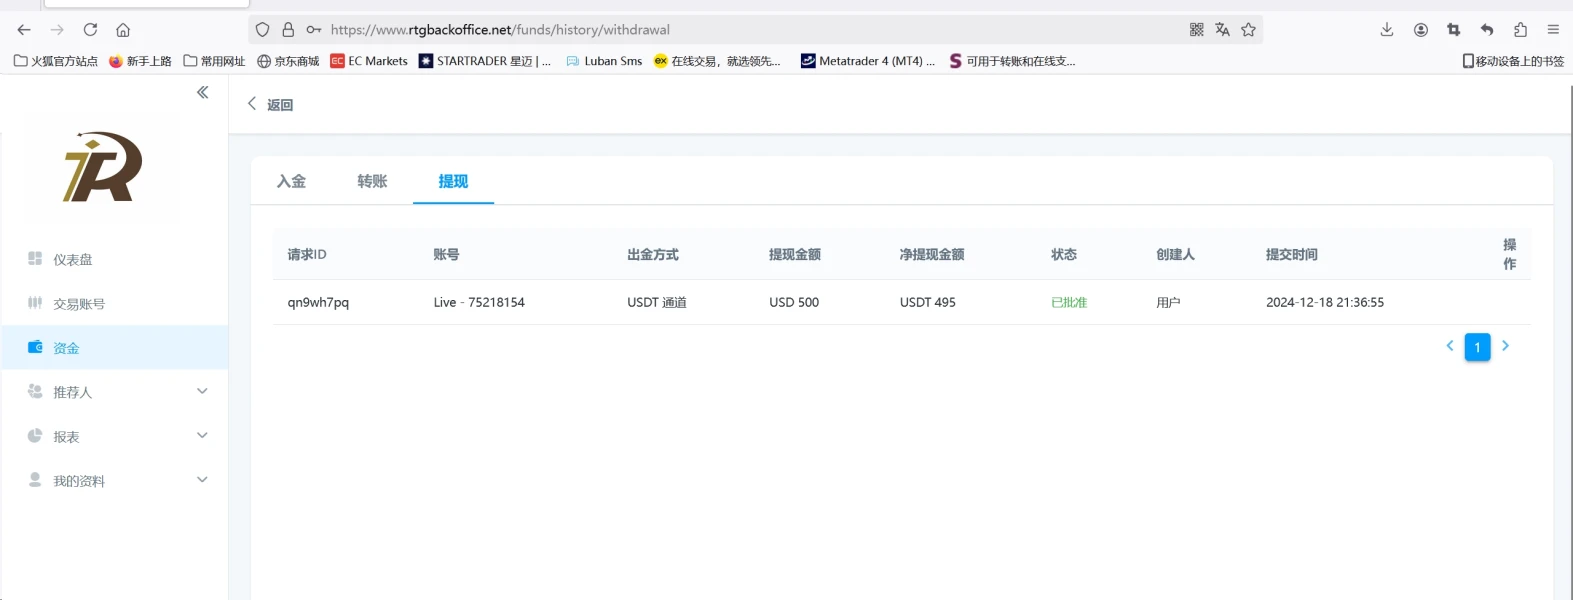
Task: Open the extensions puzzle icon
Action: (x=1520, y=30)
